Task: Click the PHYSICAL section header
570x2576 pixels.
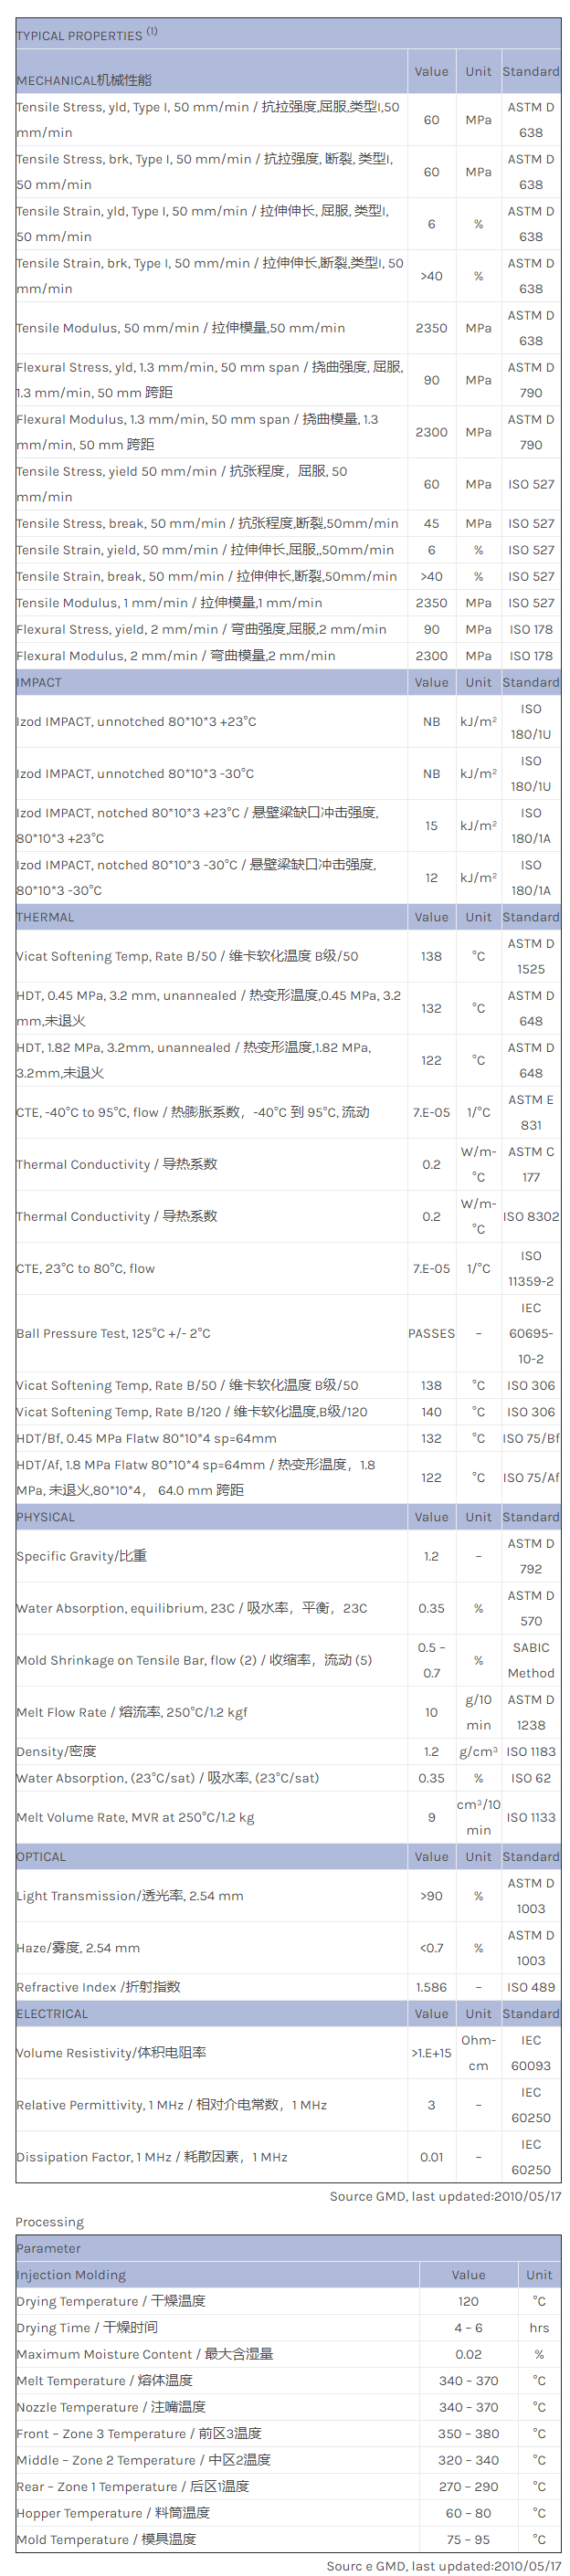Action: pyautogui.click(x=45, y=1517)
